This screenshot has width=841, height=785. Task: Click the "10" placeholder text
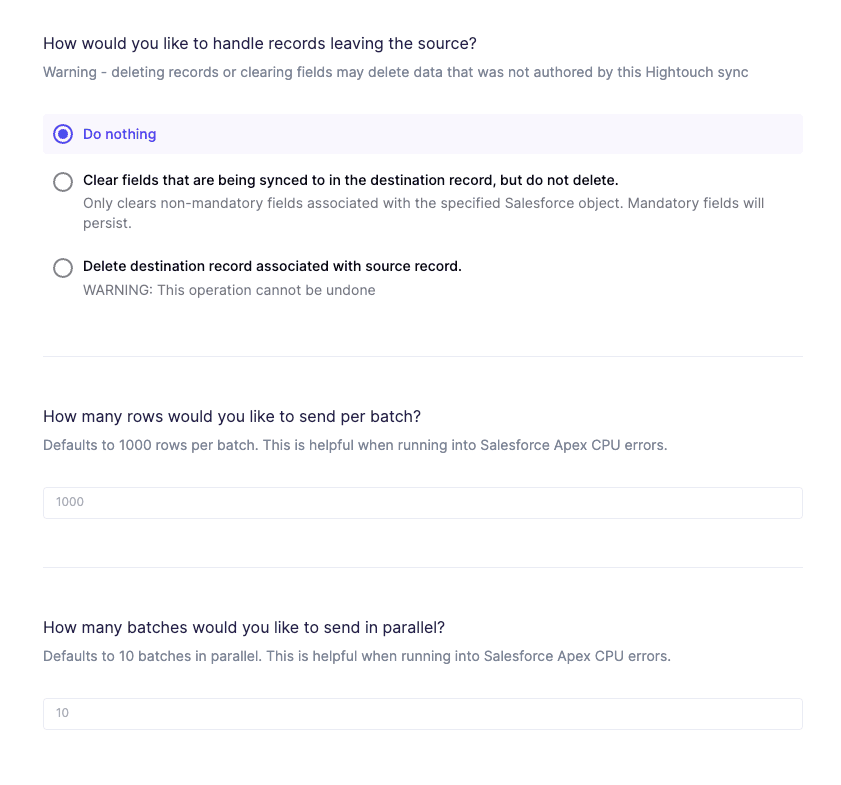pos(63,713)
